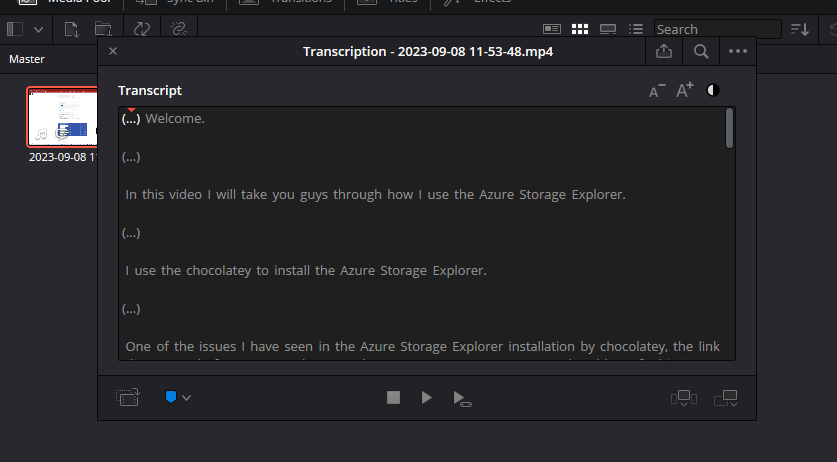The width and height of the screenshot is (837, 462).
Task: Close the Transcription window
Action: pos(113,51)
